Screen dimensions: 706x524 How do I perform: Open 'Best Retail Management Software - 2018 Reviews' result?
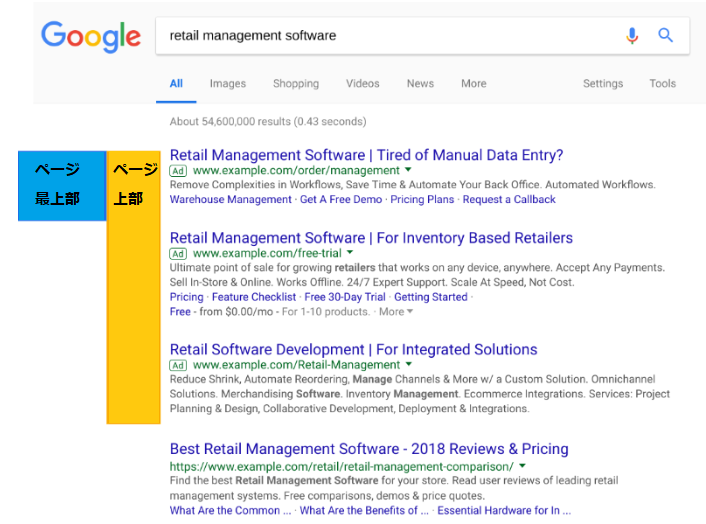369,449
